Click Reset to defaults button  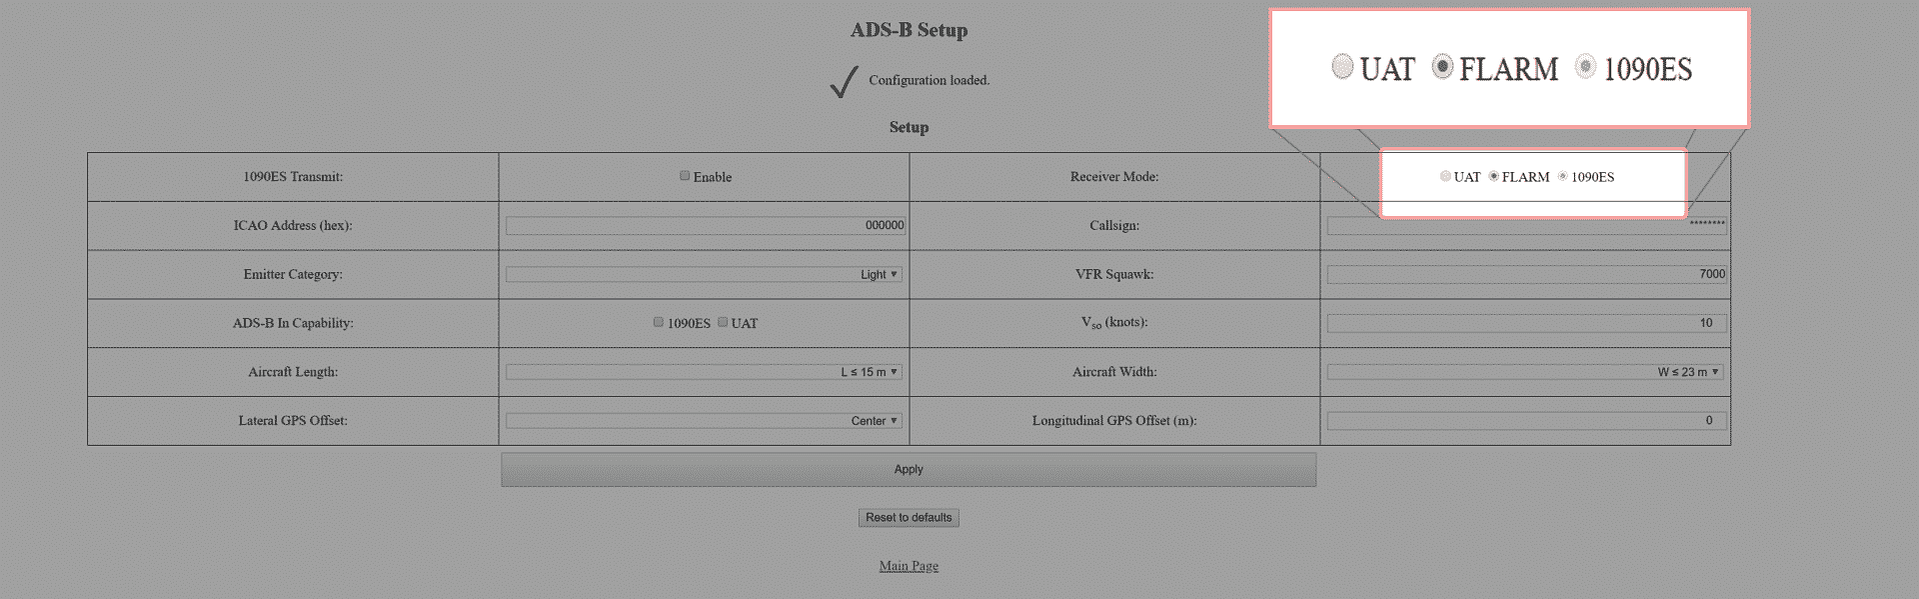(908, 518)
